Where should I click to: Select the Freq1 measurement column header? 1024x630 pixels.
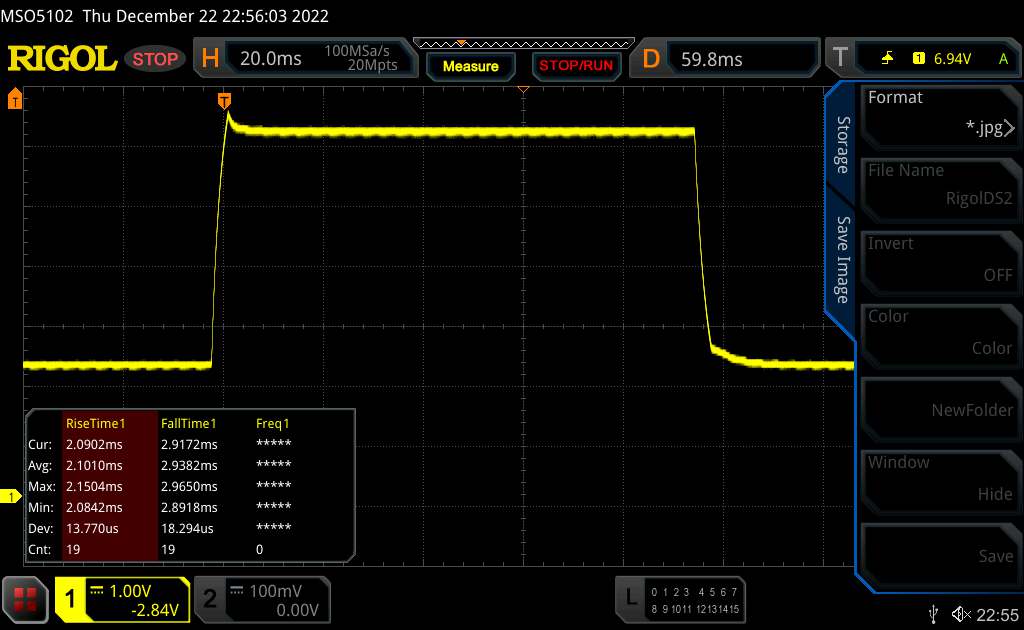(272, 423)
